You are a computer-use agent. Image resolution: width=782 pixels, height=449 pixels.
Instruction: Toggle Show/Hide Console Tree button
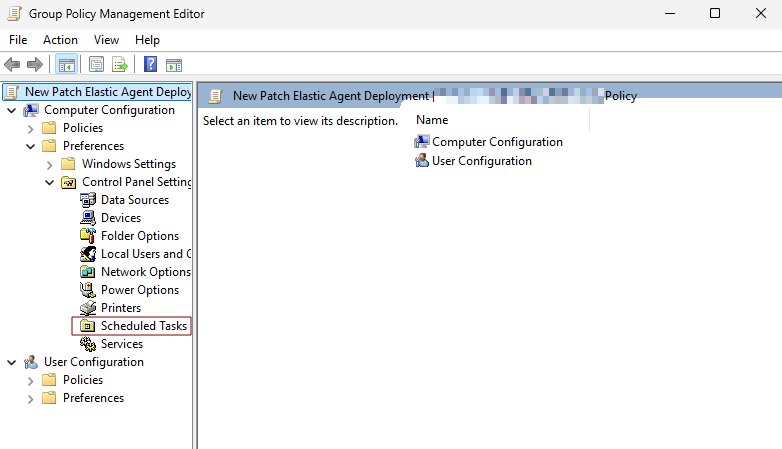pos(66,65)
